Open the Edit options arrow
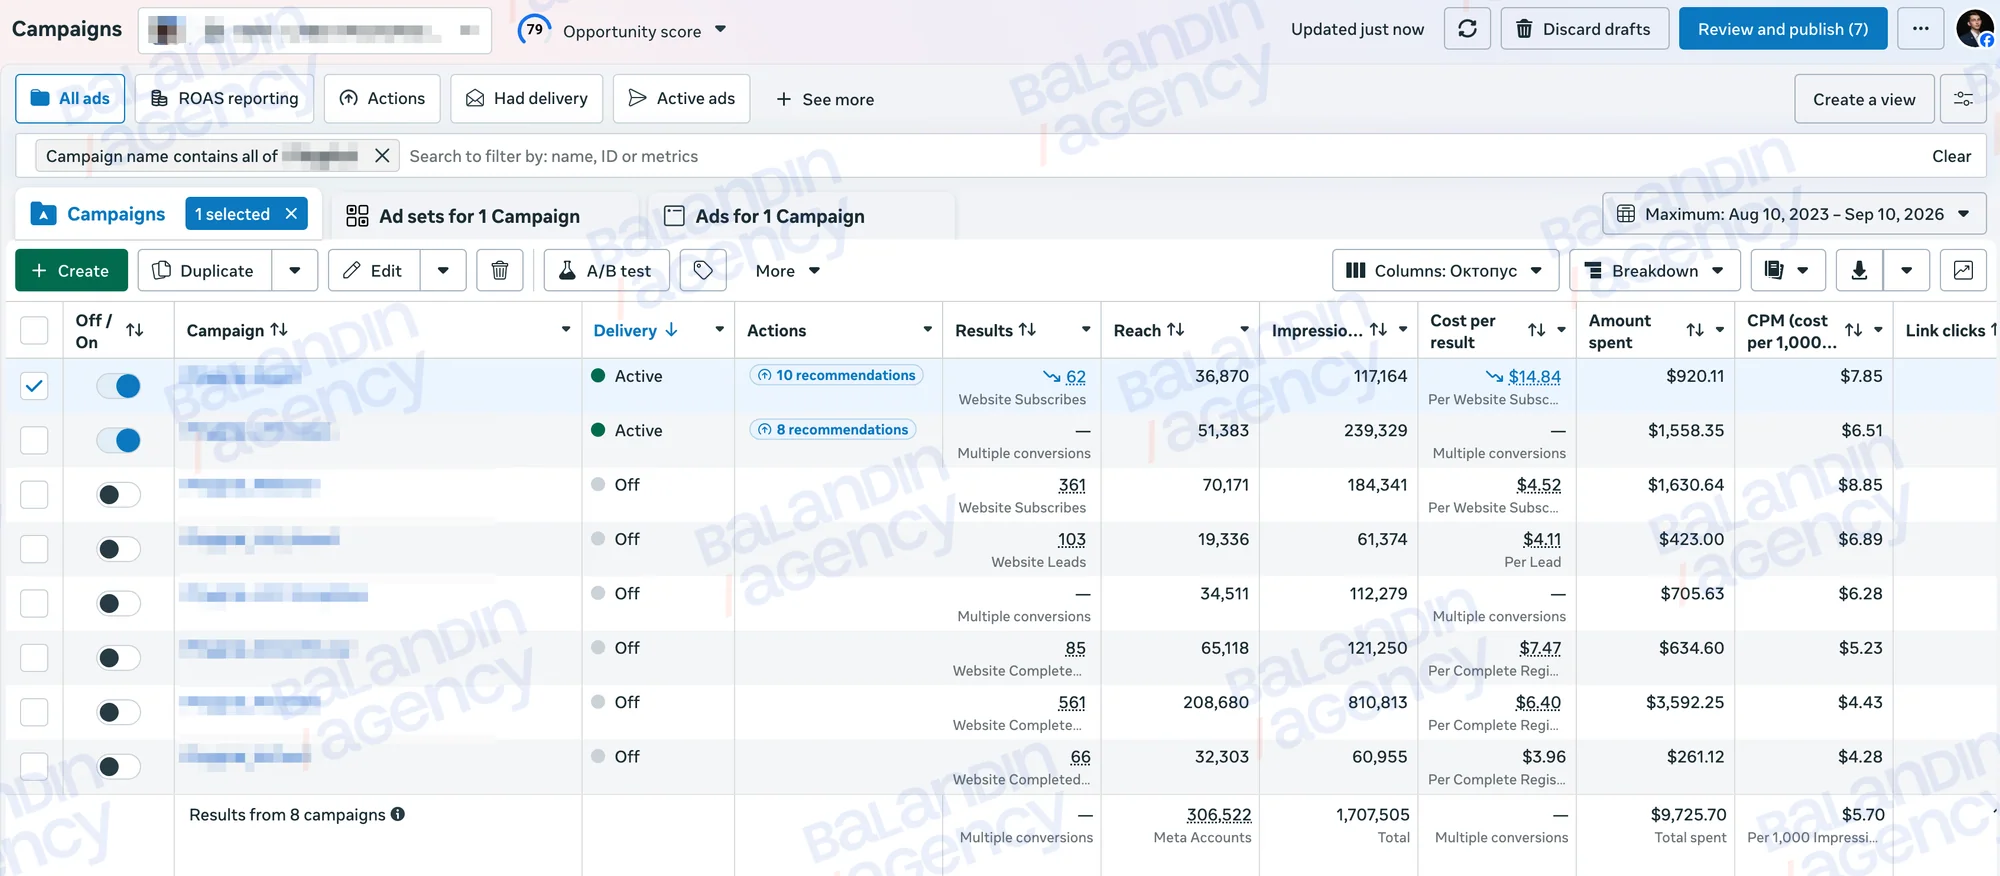 pyautogui.click(x=443, y=271)
